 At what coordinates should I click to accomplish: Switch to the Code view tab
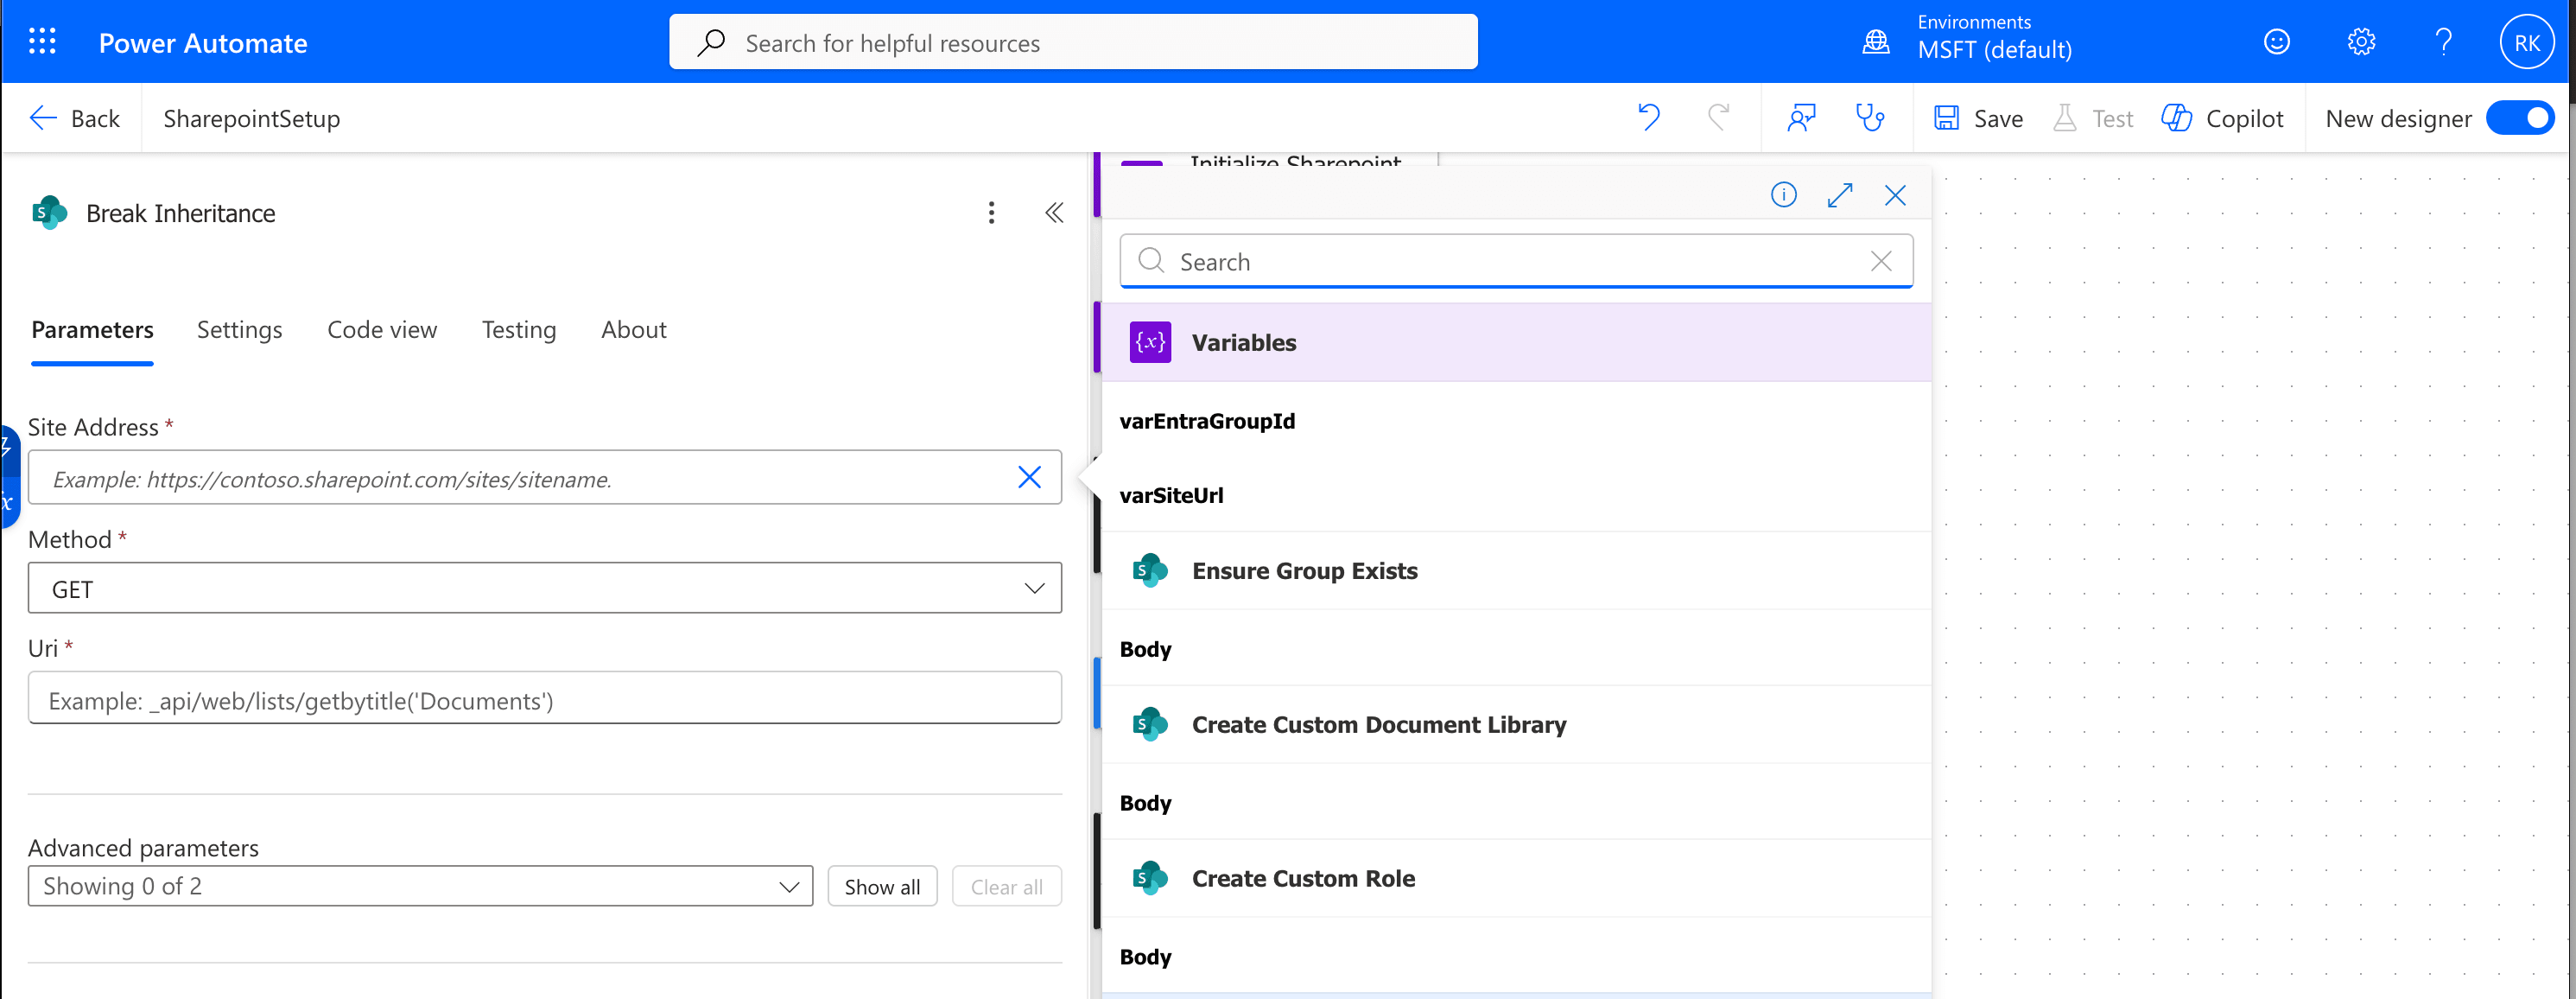pos(382,330)
